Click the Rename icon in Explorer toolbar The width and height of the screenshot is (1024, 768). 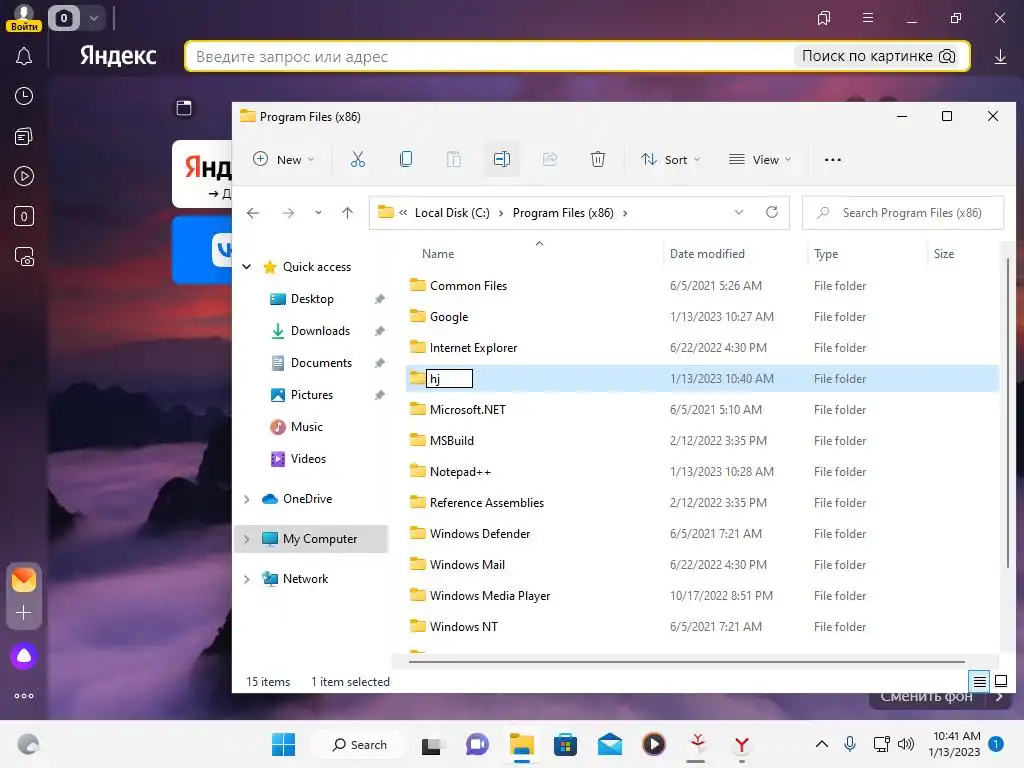coord(502,159)
